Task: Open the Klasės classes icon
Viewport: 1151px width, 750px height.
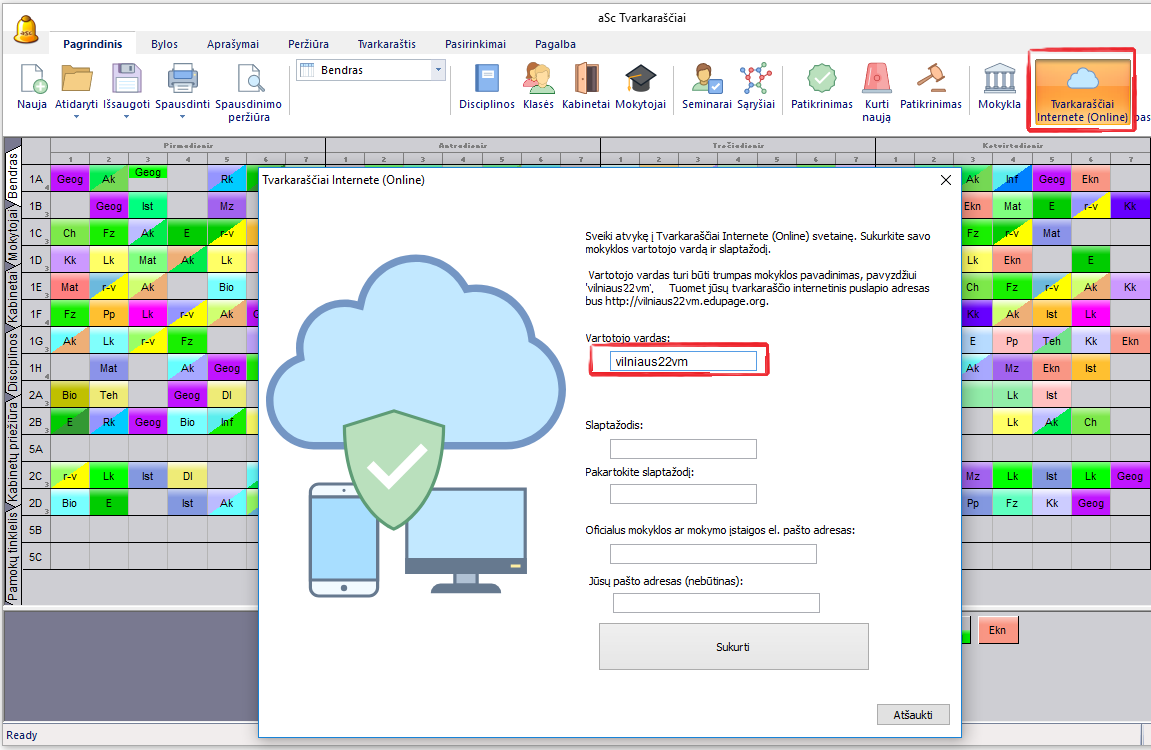Action: (x=538, y=80)
